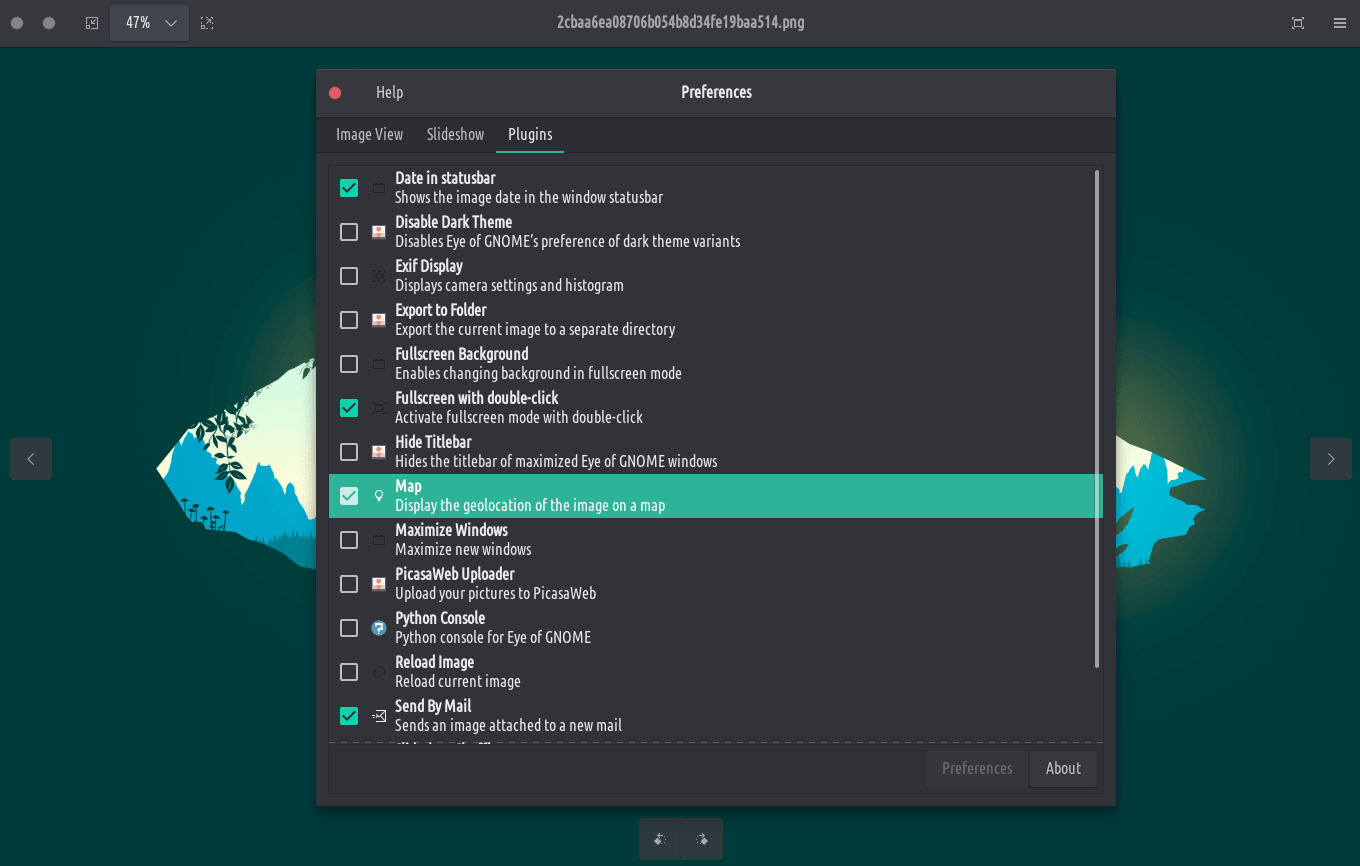This screenshot has width=1360, height=866.
Task: Open the hamburger main menu
Action: [1340, 23]
